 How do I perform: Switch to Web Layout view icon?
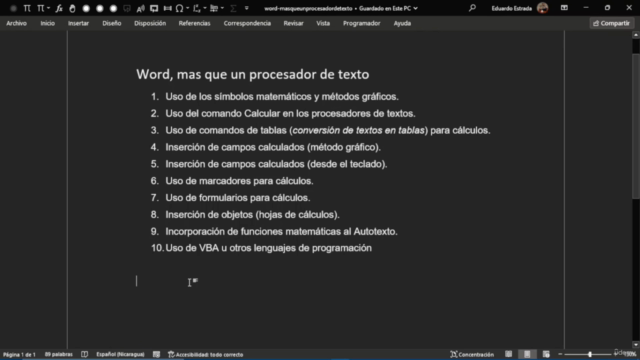pos(546,354)
